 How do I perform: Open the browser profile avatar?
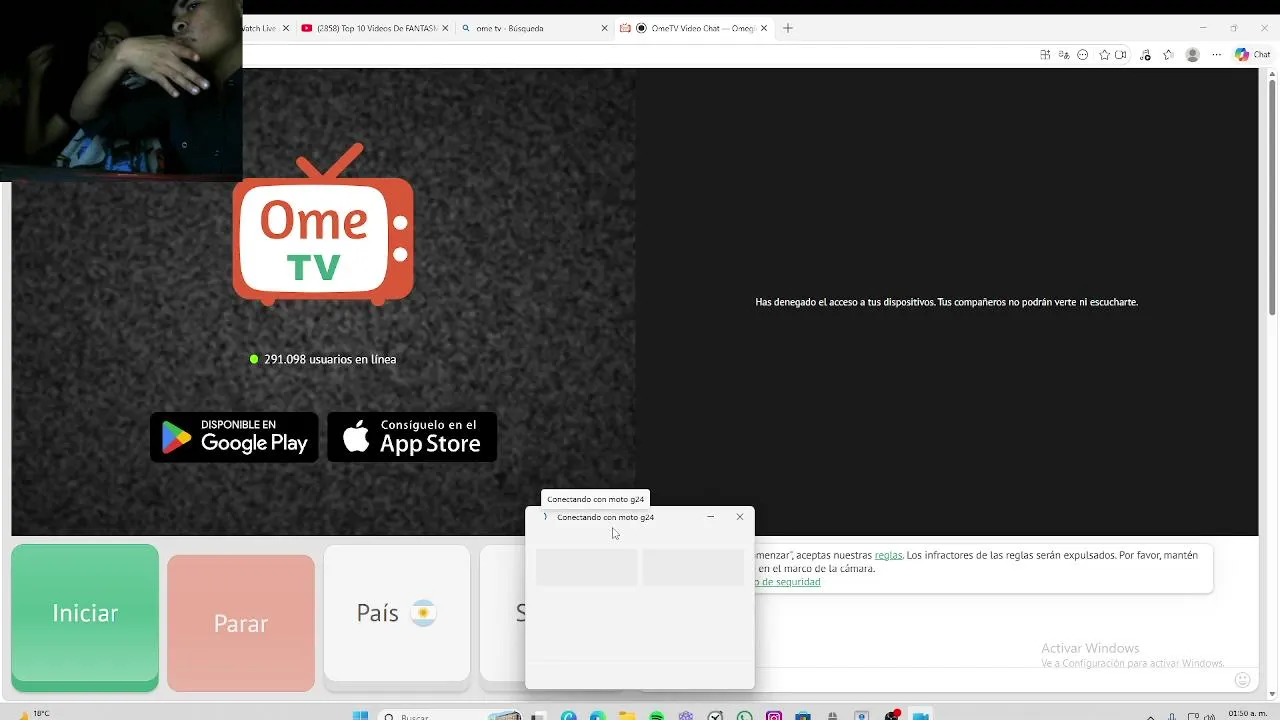1192,55
